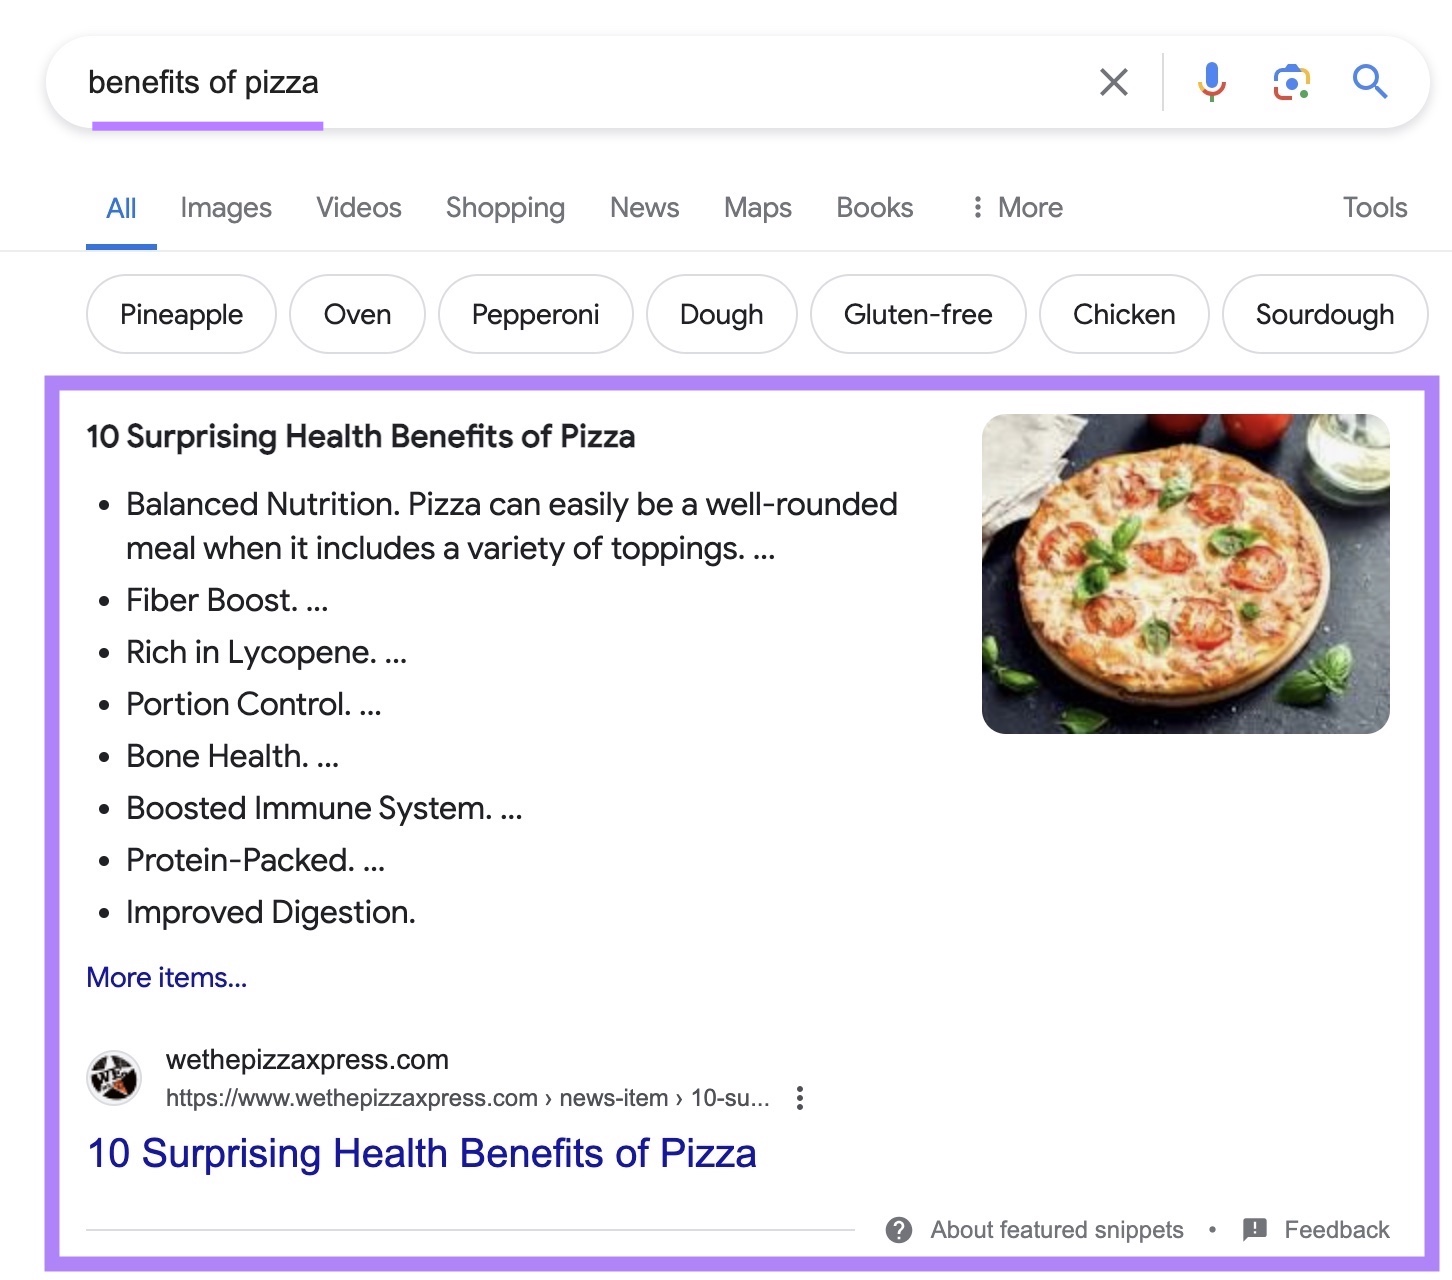
Task: Open the three-dot menu beside the snippet URL
Action: tap(800, 1097)
